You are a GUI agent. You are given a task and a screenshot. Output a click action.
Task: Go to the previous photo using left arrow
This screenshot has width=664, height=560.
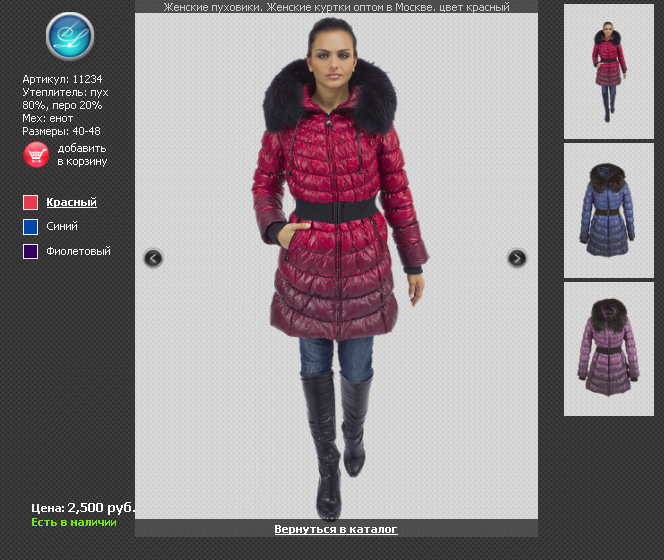(153, 258)
